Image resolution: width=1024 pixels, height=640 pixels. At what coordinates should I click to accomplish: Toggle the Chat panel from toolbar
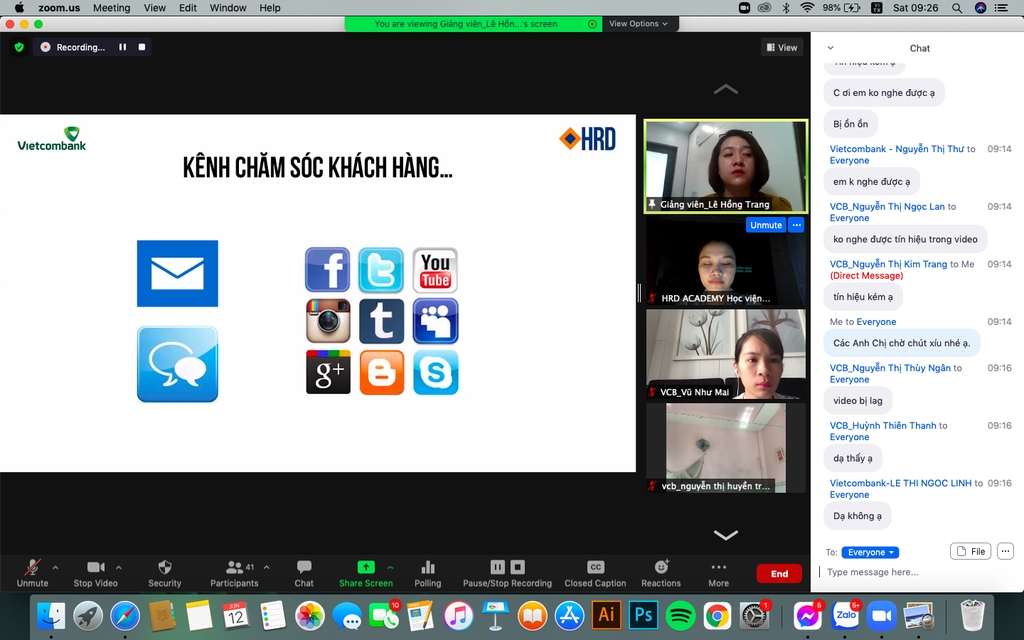coord(304,573)
